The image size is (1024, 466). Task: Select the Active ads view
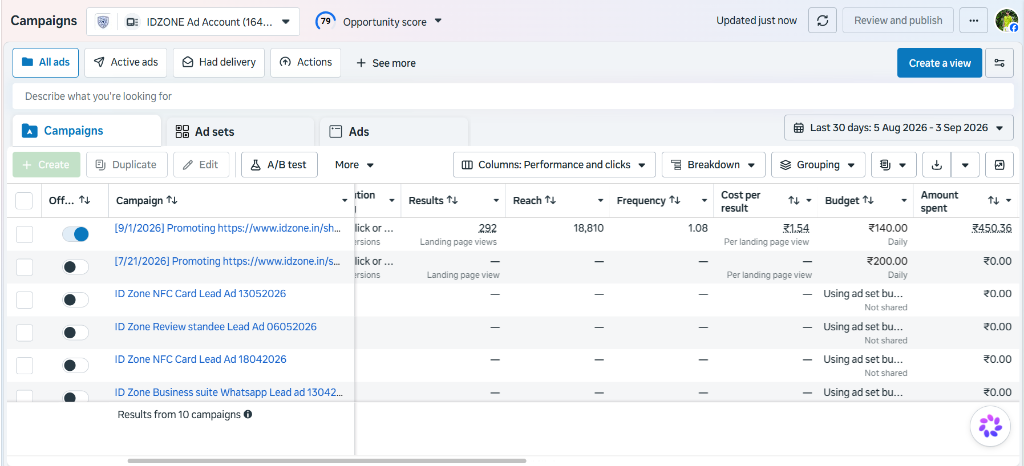[126, 63]
